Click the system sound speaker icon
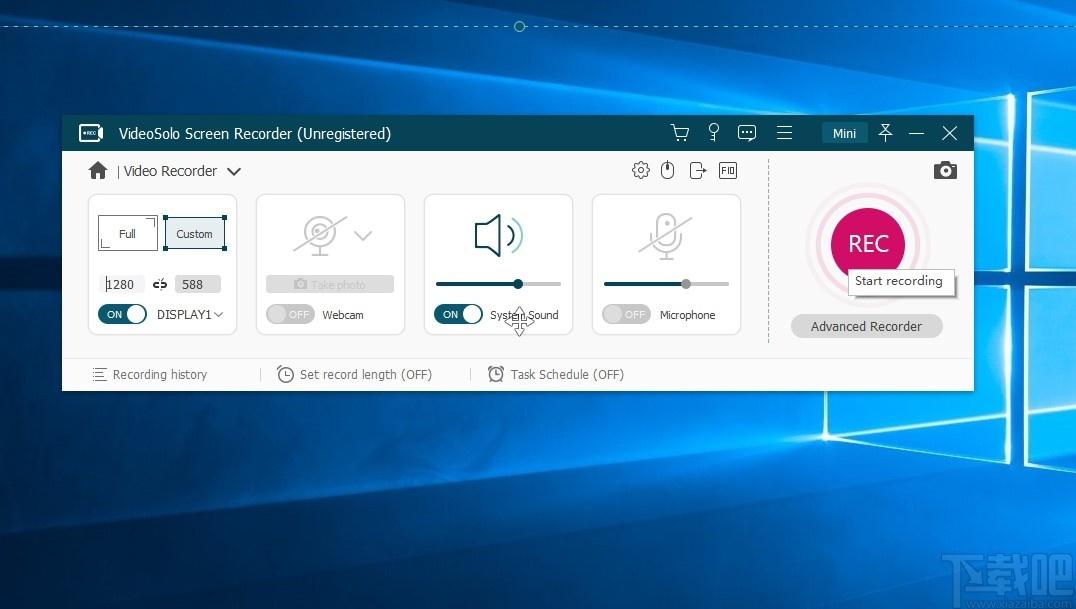1076x609 pixels. tap(498, 235)
